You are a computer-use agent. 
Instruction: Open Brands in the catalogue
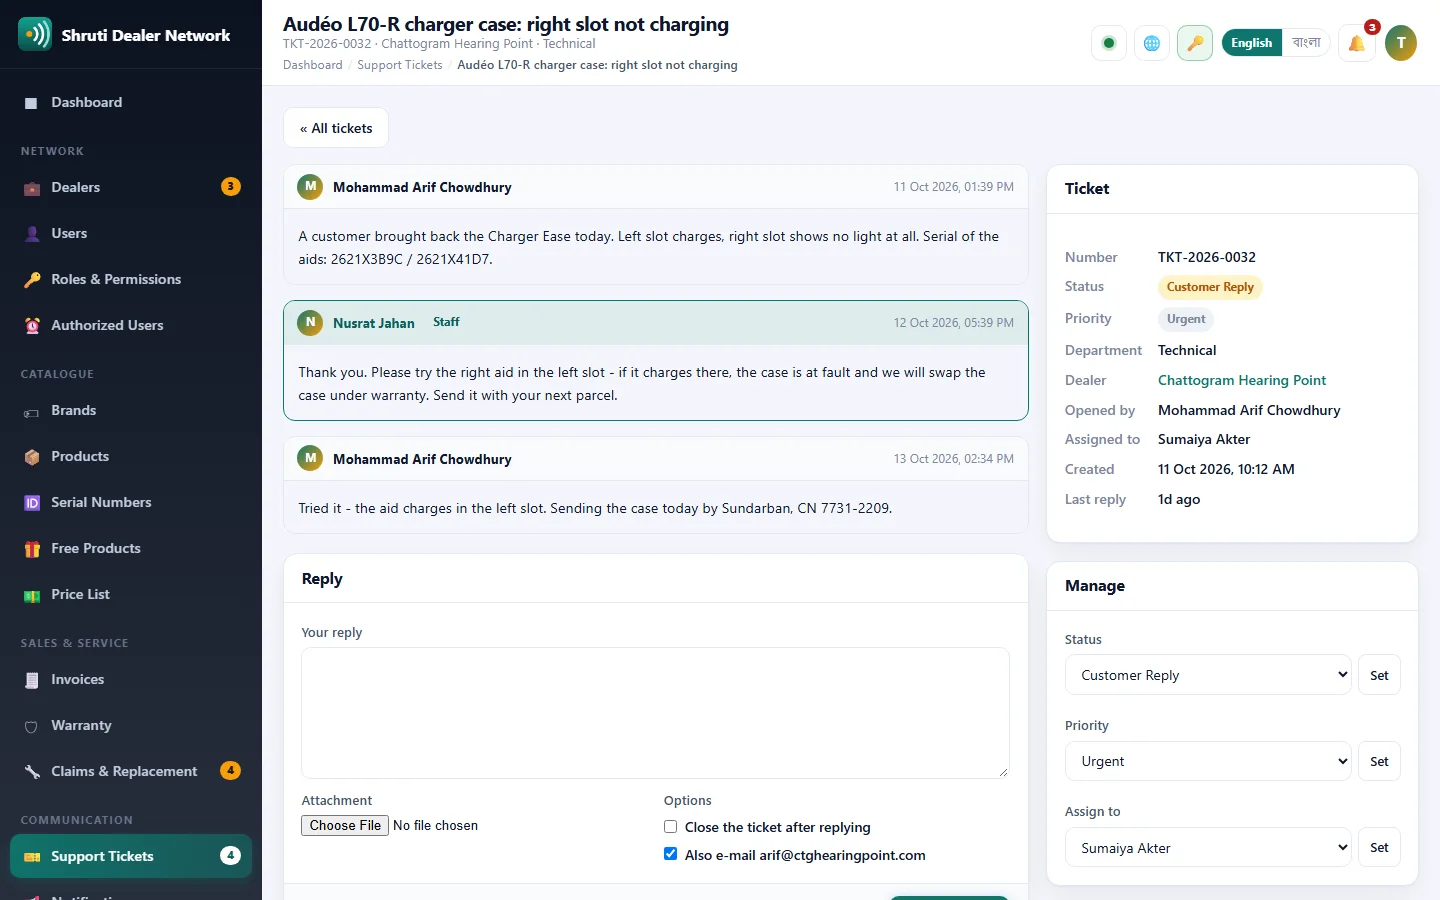131,410
